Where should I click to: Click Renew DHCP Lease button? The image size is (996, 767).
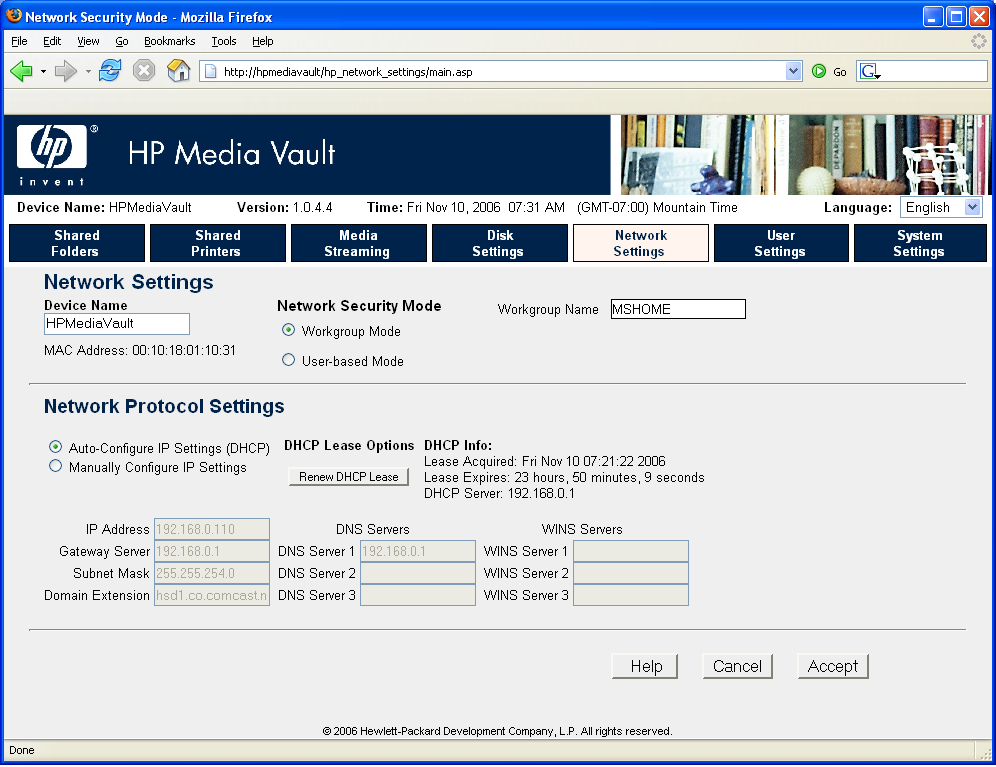click(x=349, y=477)
